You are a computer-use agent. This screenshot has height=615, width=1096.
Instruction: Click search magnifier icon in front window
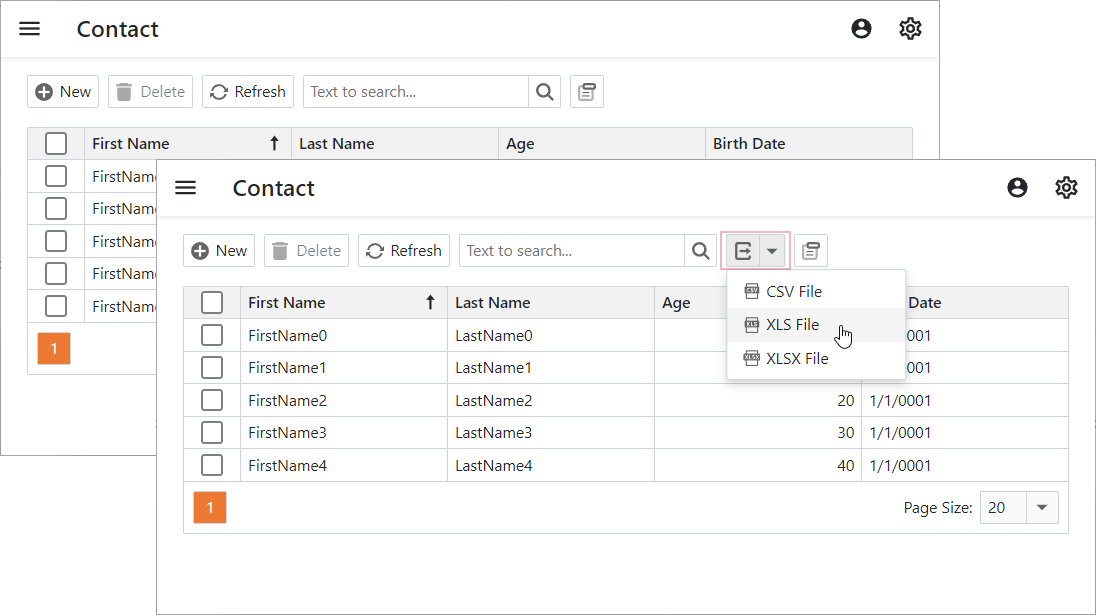[700, 251]
